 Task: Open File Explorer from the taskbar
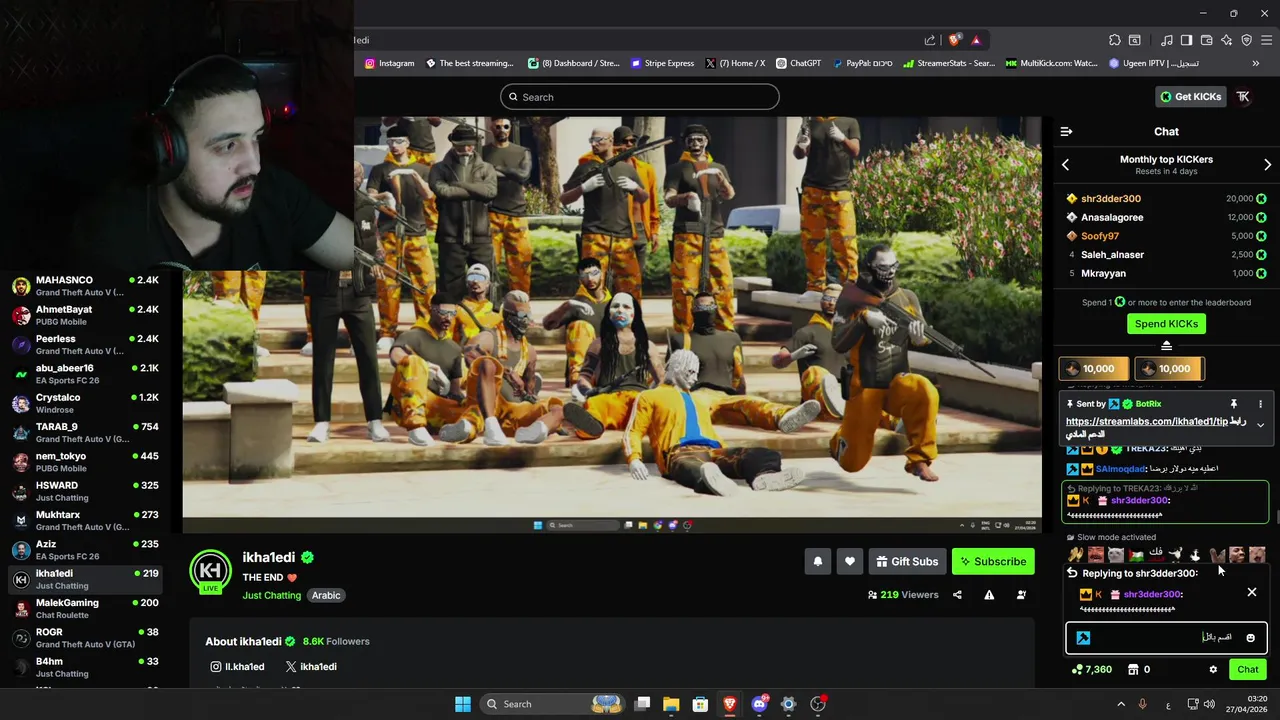click(x=671, y=704)
